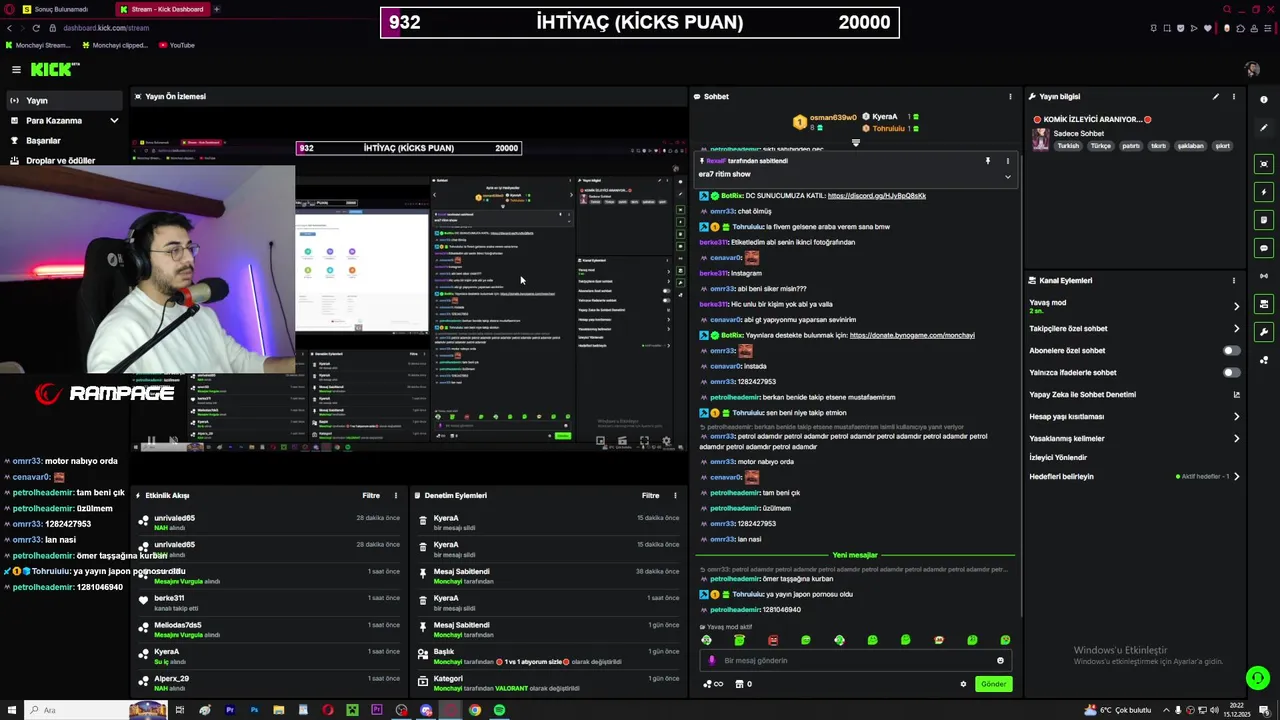Click Yeni mesajlar divider in chat
Image resolution: width=1280 pixels, height=720 pixels.
point(855,555)
